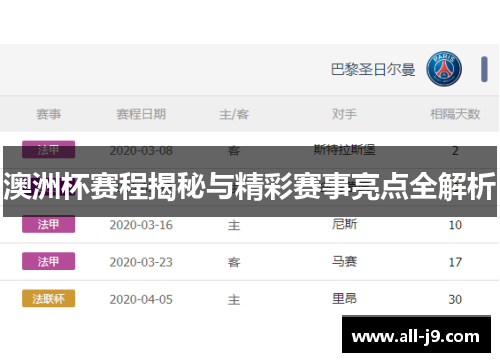
Task: Click the 主 cell in 尼斯 row
Action: 234,226
